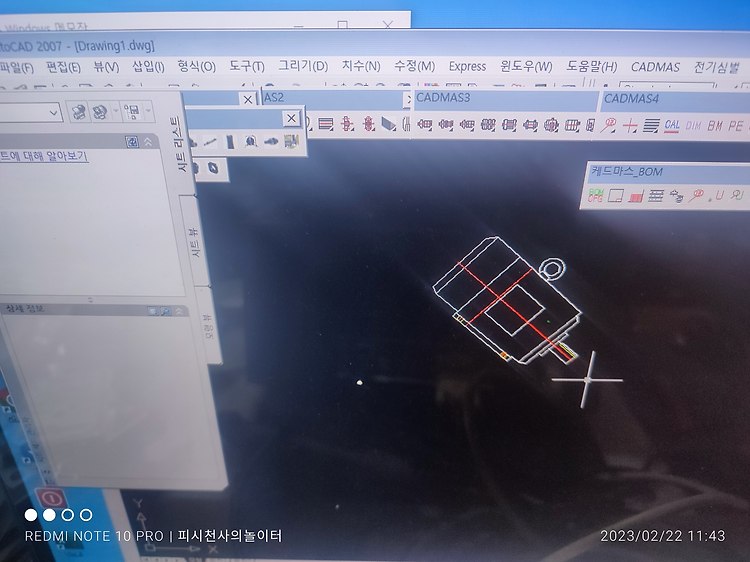Open the 도구(T) menu
The height and width of the screenshot is (562, 750).
(x=247, y=66)
